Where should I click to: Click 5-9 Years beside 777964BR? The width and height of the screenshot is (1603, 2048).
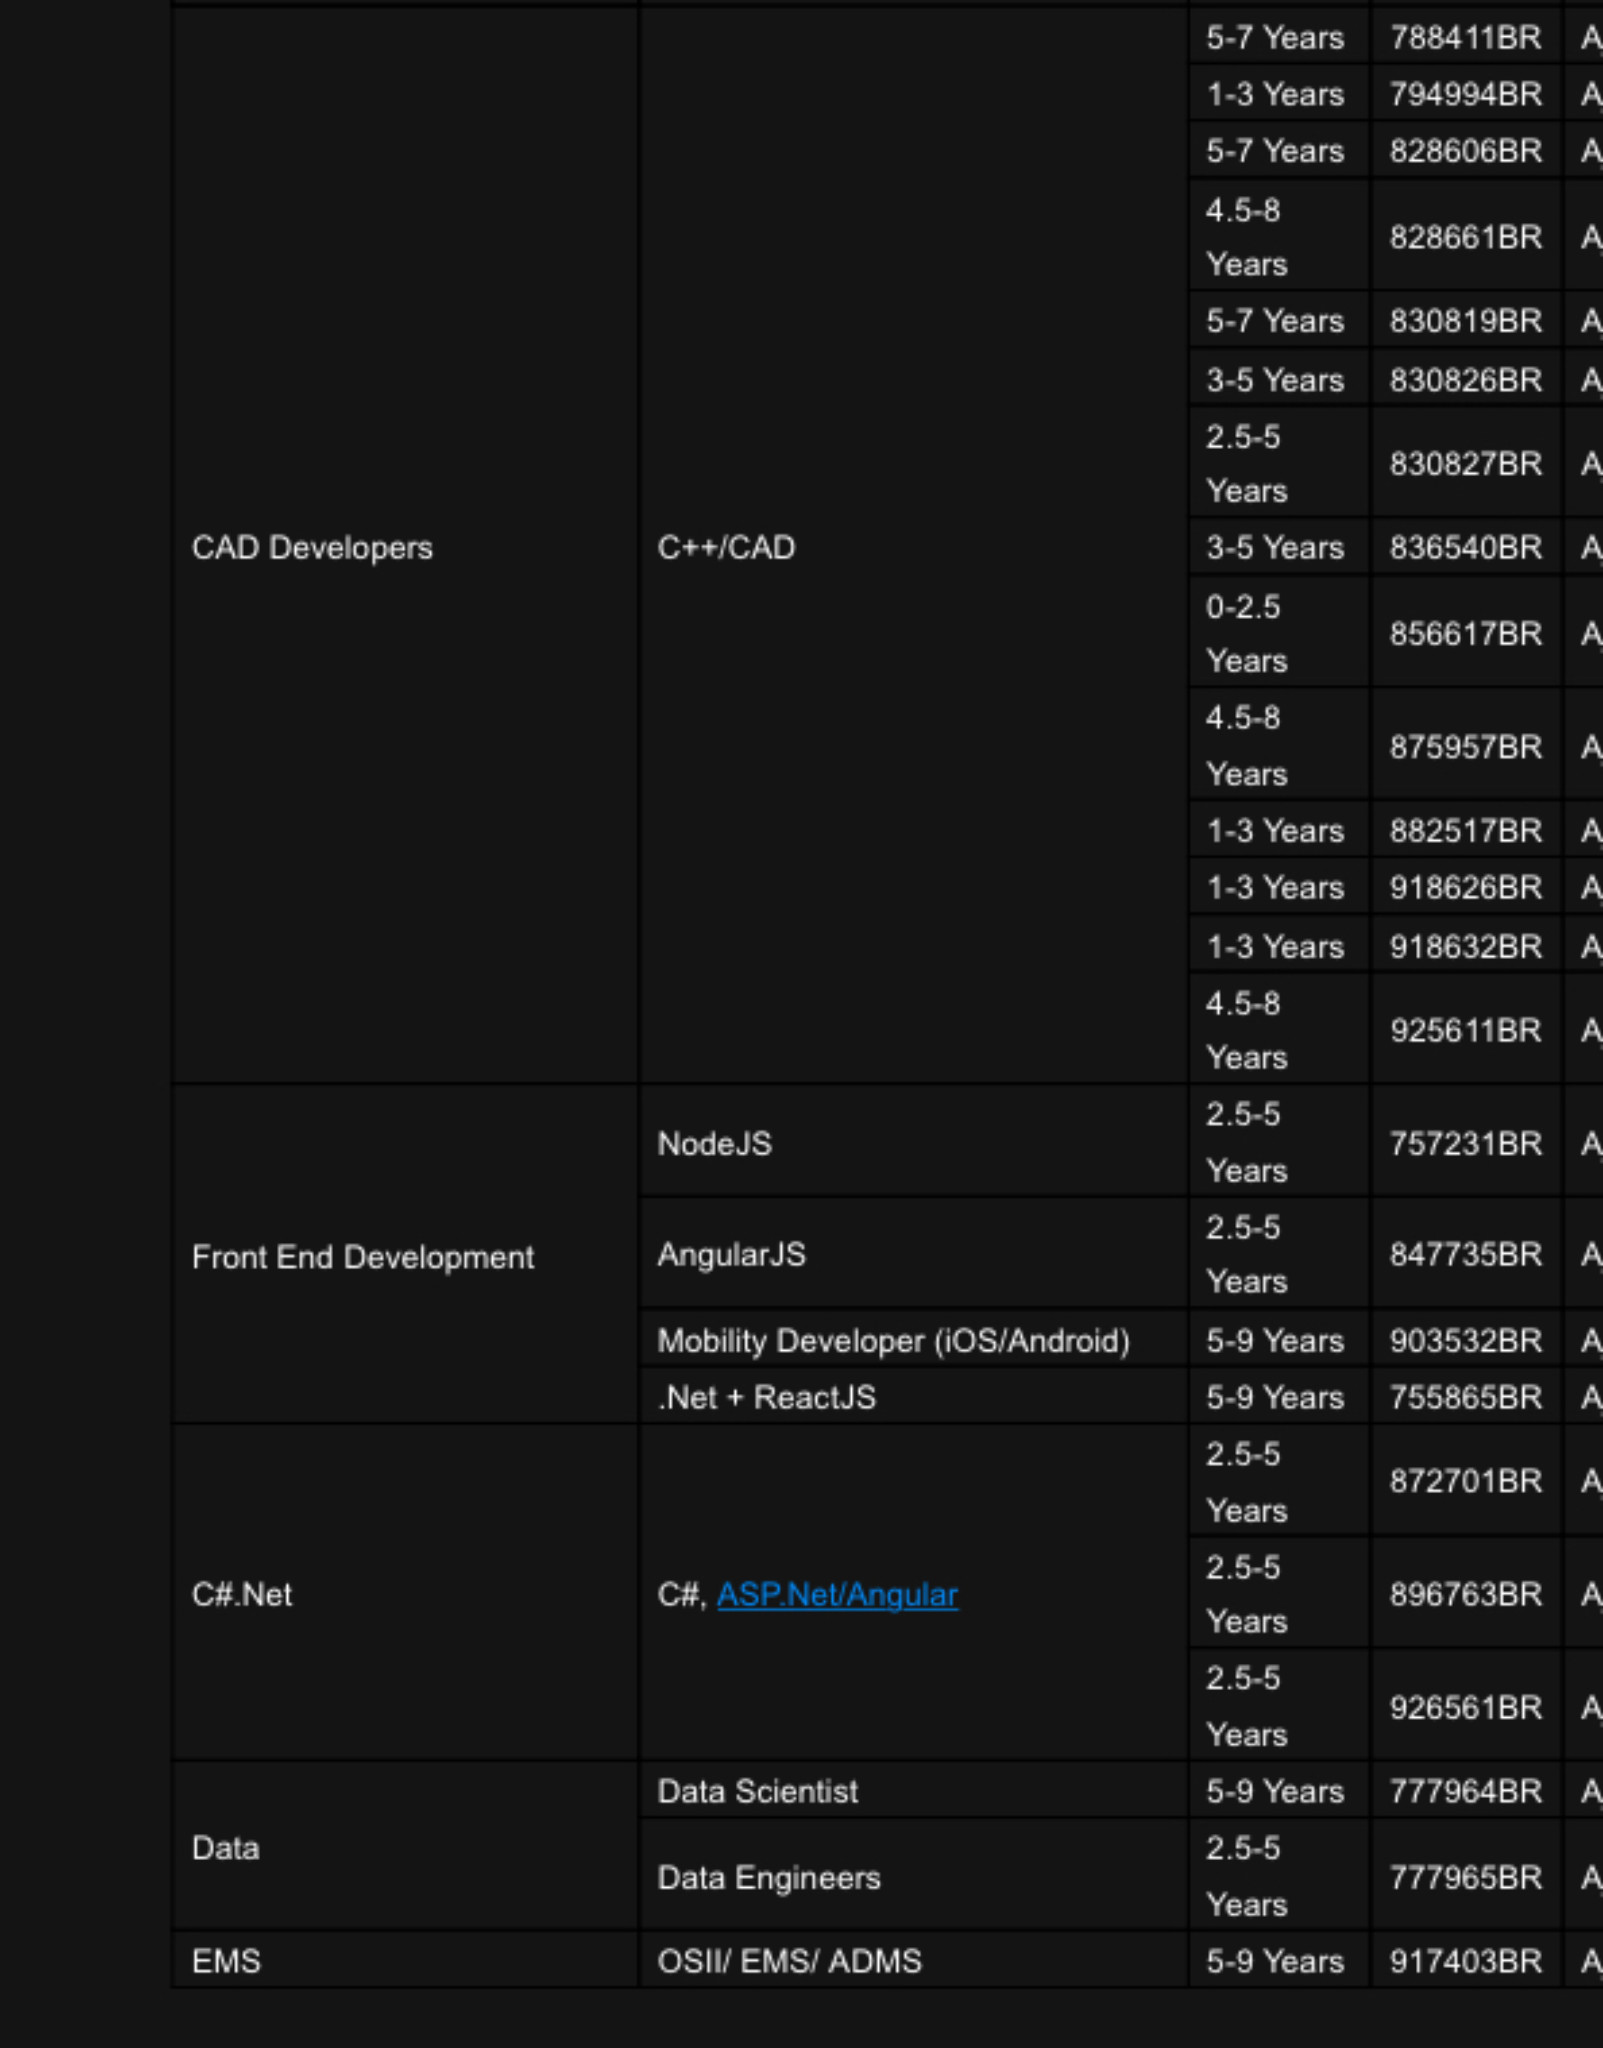click(x=1278, y=1790)
